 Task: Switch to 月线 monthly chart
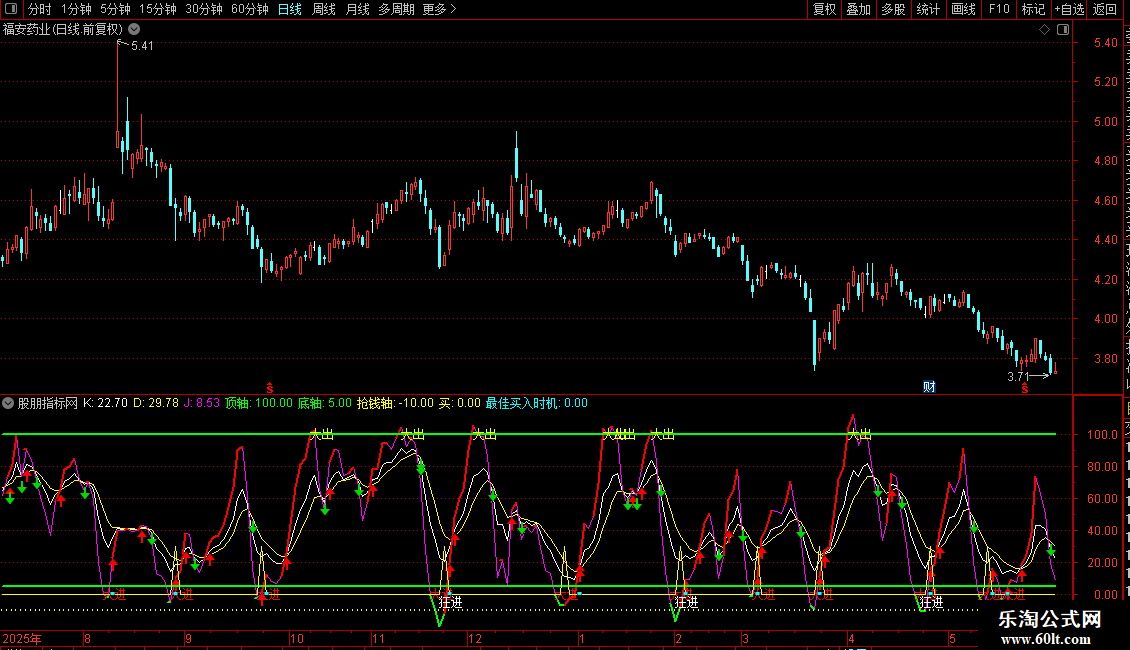click(x=357, y=9)
